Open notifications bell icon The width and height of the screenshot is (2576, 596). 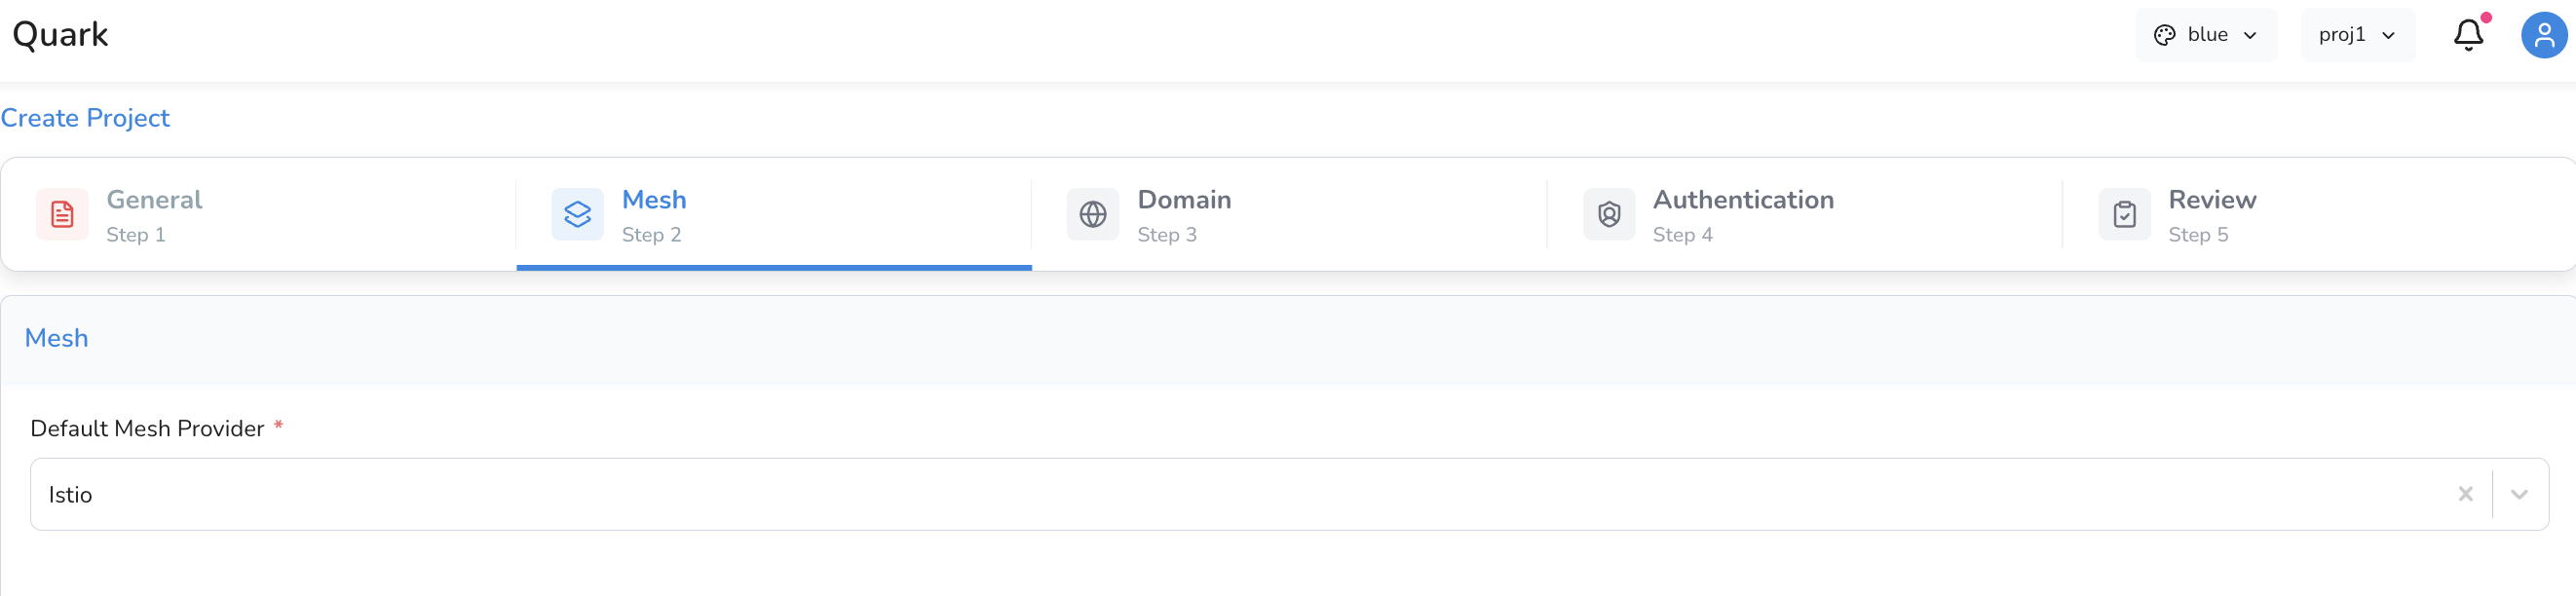tap(2468, 35)
